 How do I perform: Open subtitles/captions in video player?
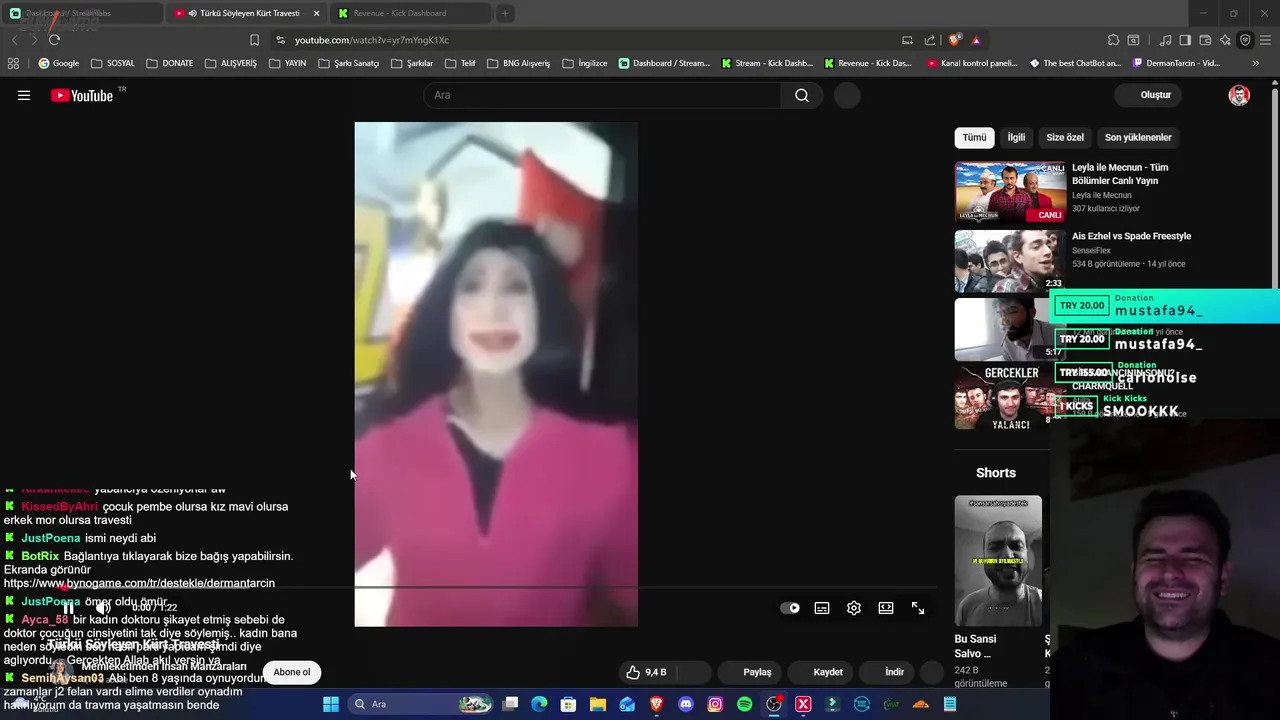(x=822, y=608)
